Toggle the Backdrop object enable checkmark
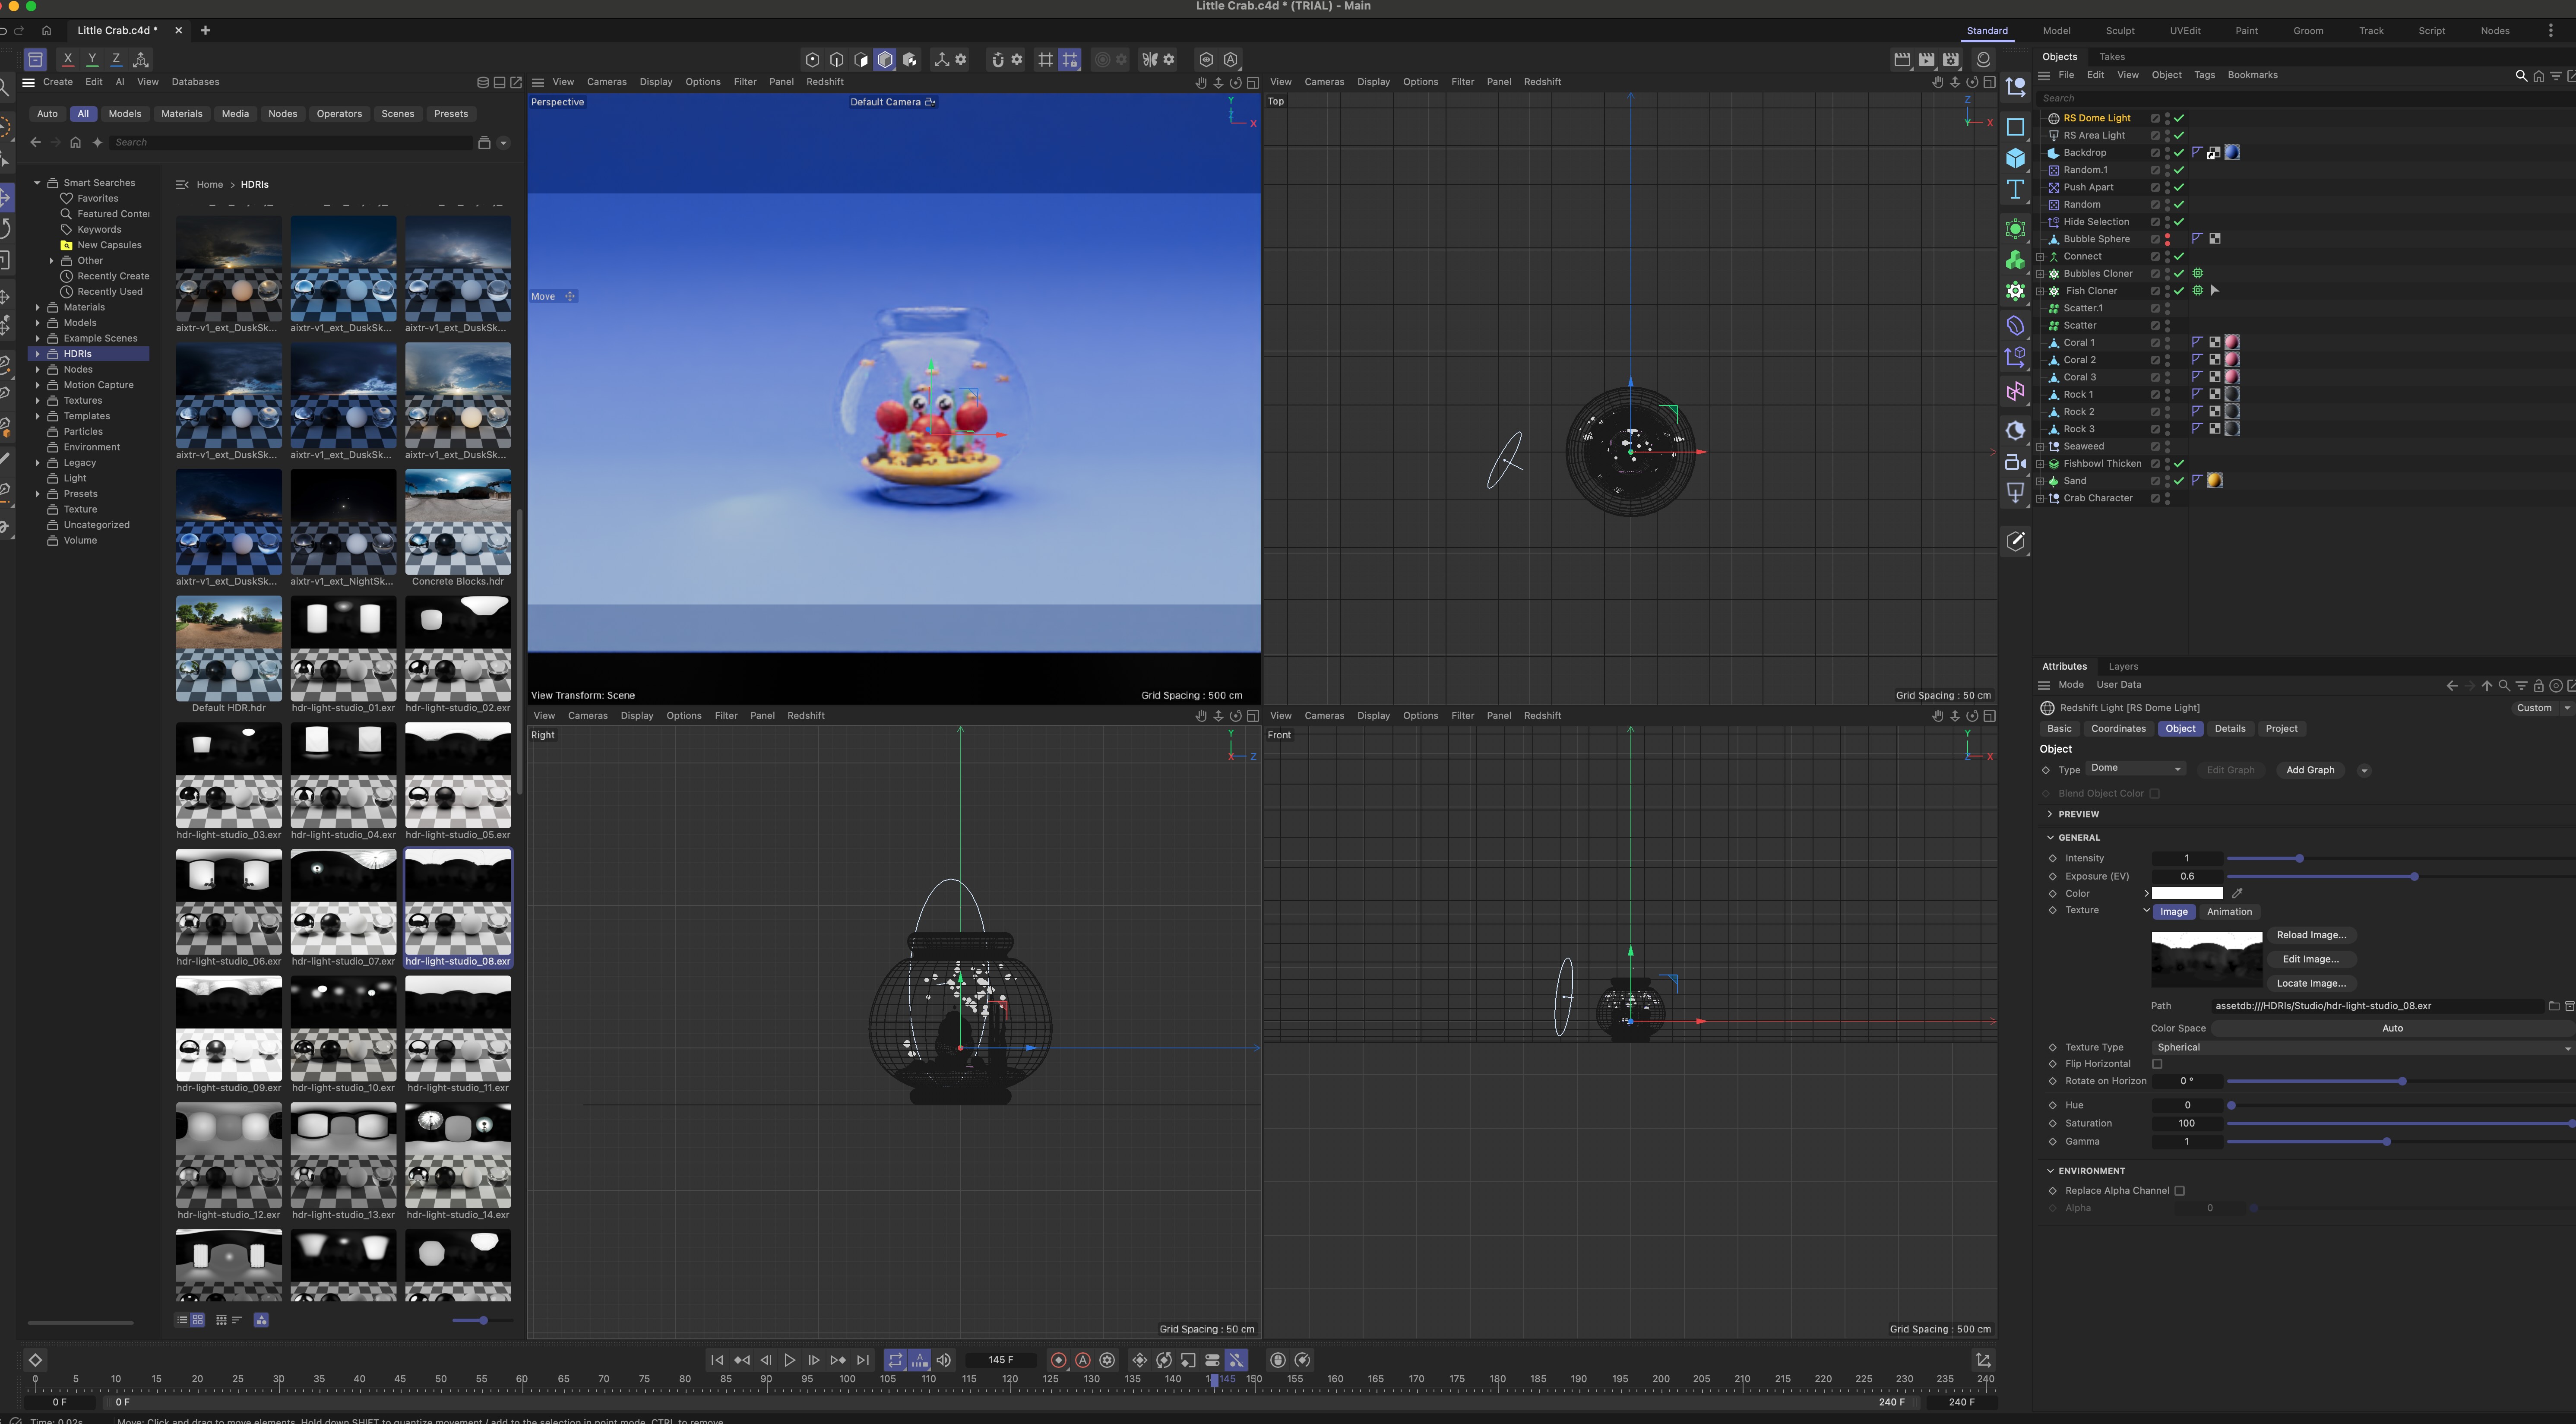Screen dimensions: 2576x1424 [x=2179, y=153]
